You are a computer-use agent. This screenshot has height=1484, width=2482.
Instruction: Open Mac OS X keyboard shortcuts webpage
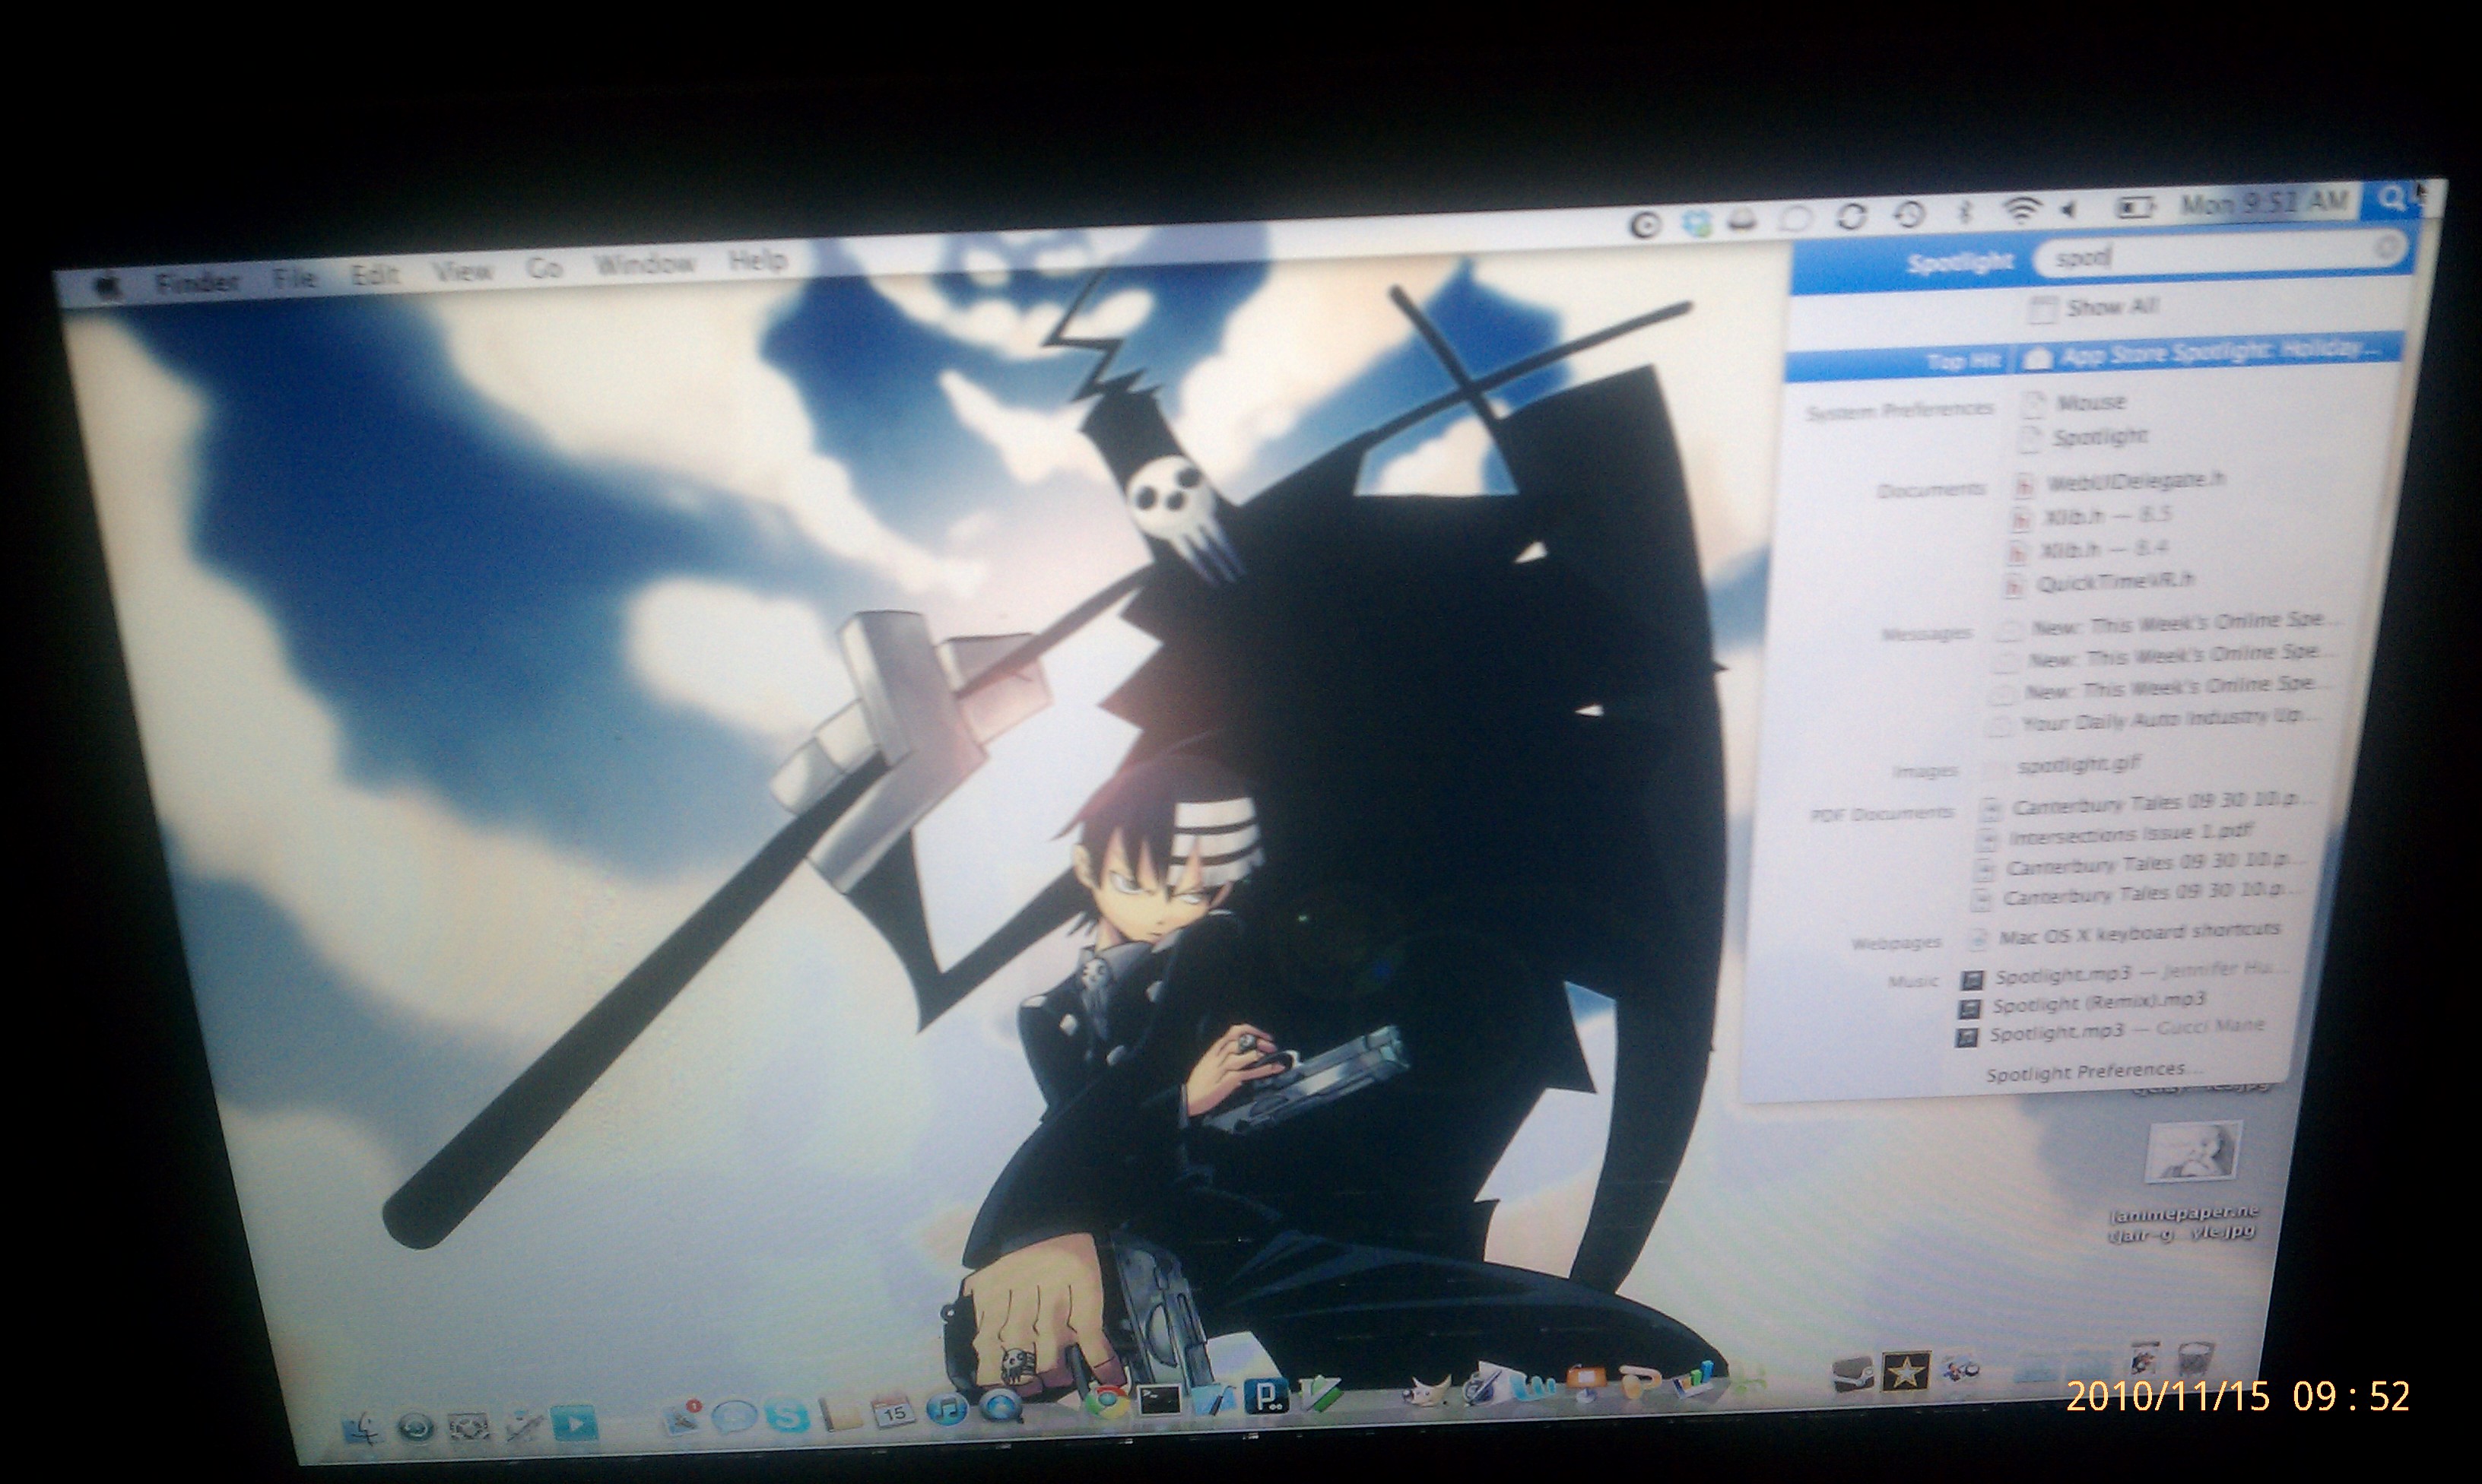pyautogui.click(x=2125, y=935)
